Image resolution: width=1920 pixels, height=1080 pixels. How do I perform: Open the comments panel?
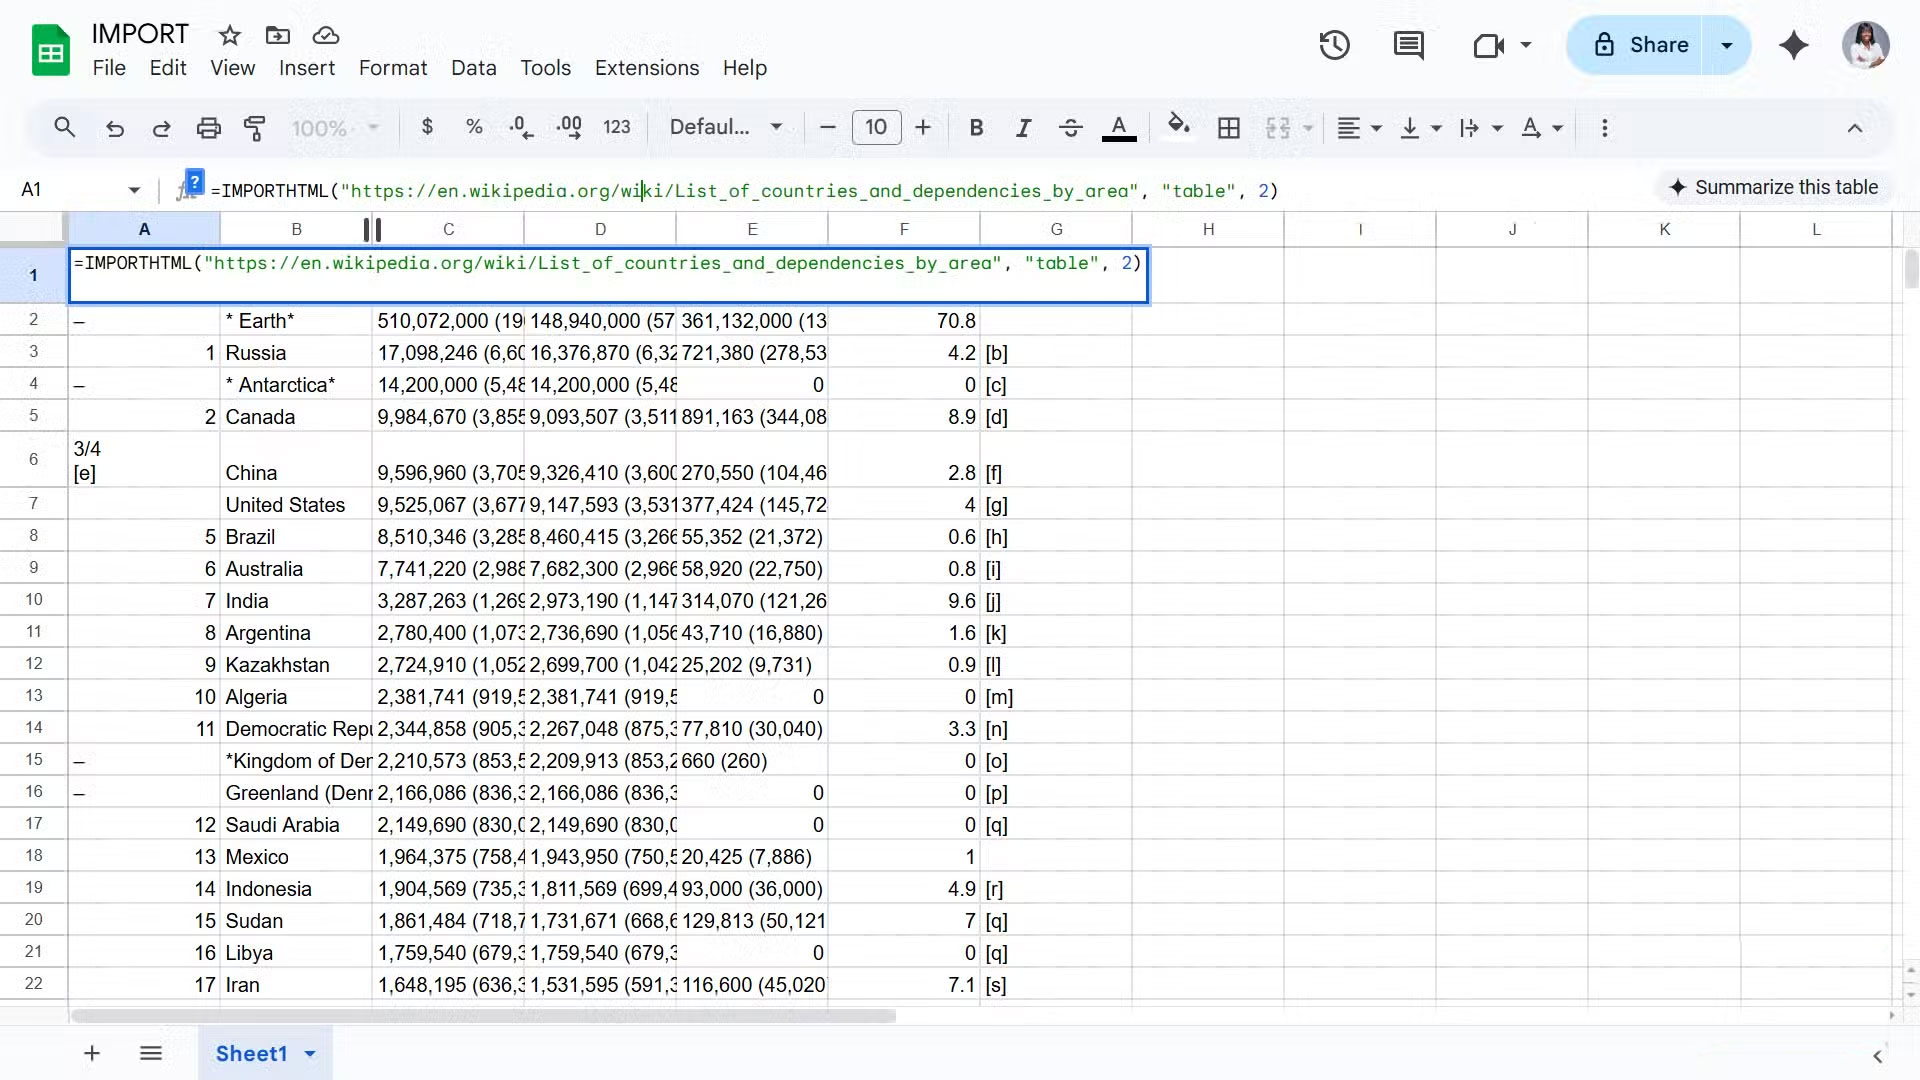tap(1408, 45)
